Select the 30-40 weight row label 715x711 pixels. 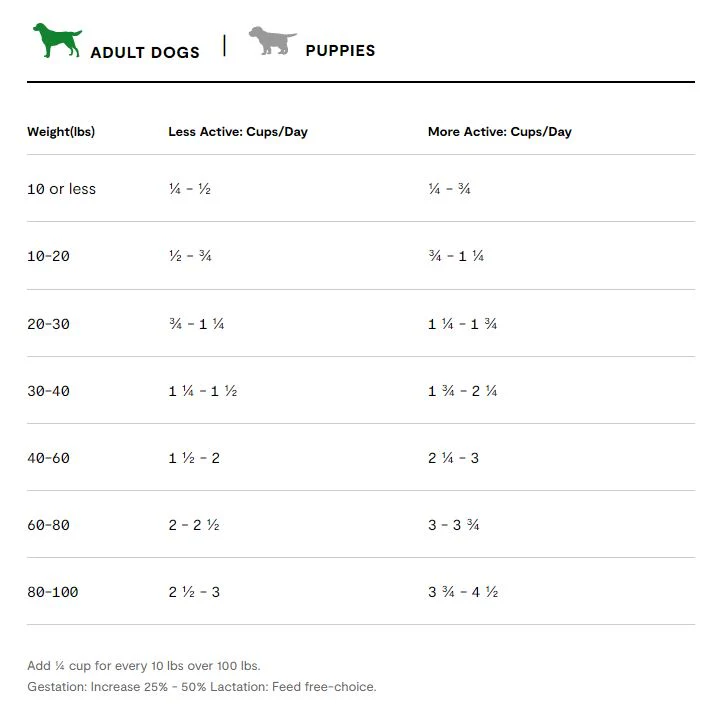point(48,391)
